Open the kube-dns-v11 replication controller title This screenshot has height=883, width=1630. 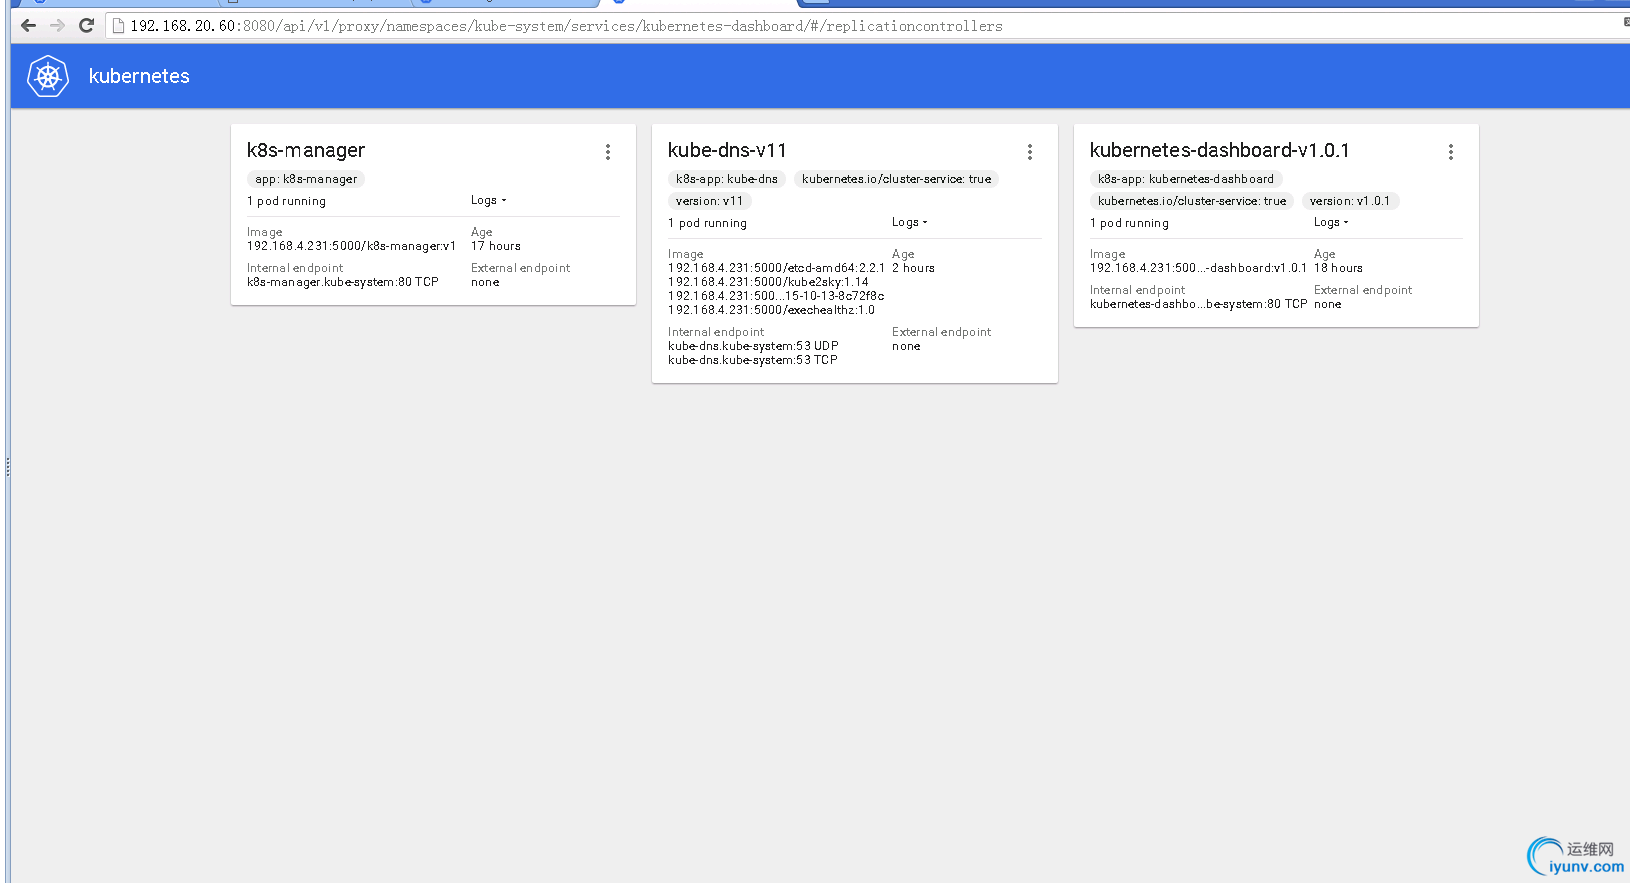click(727, 150)
